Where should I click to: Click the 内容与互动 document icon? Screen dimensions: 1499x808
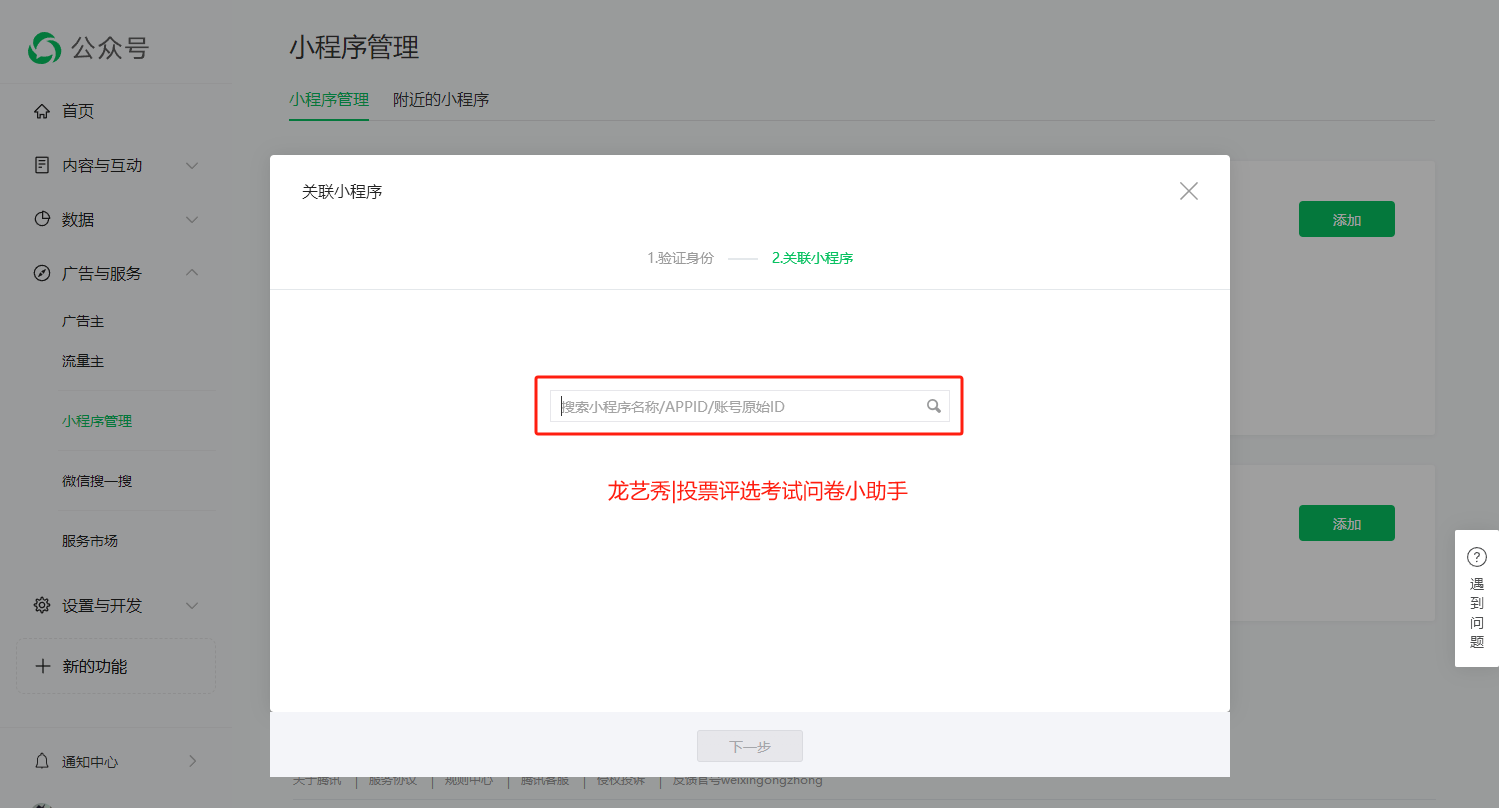42,165
